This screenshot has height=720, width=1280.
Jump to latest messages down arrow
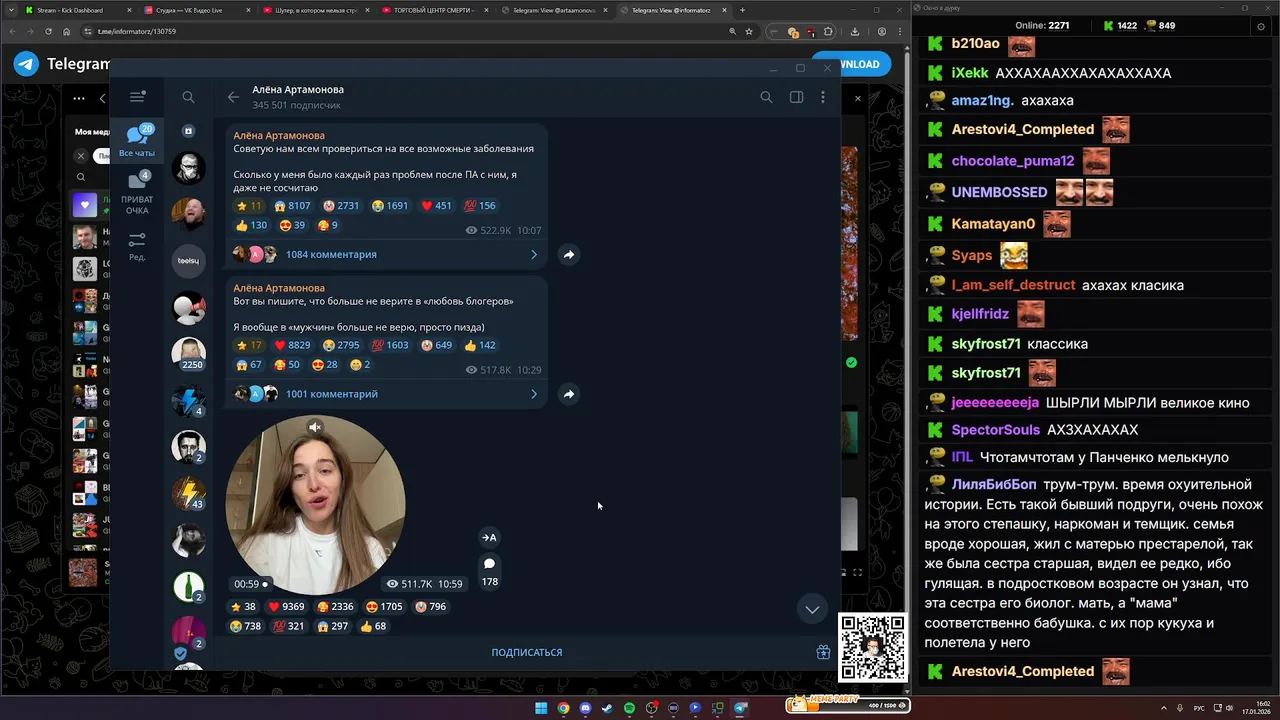pyautogui.click(x=812, y=609)
